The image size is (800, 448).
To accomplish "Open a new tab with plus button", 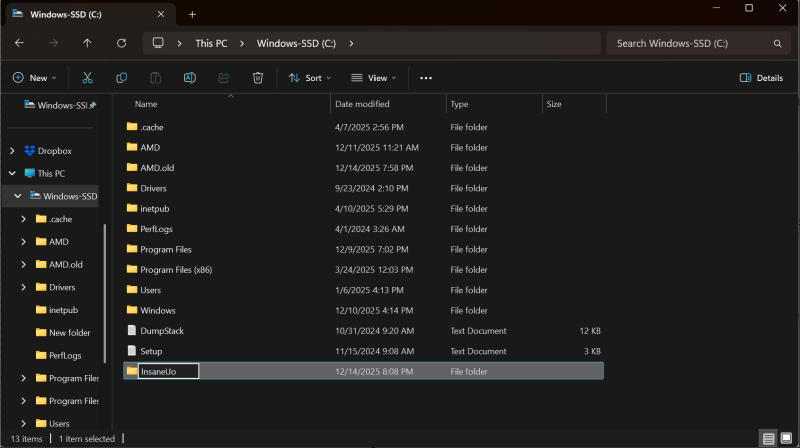I will tap(192, 14).
